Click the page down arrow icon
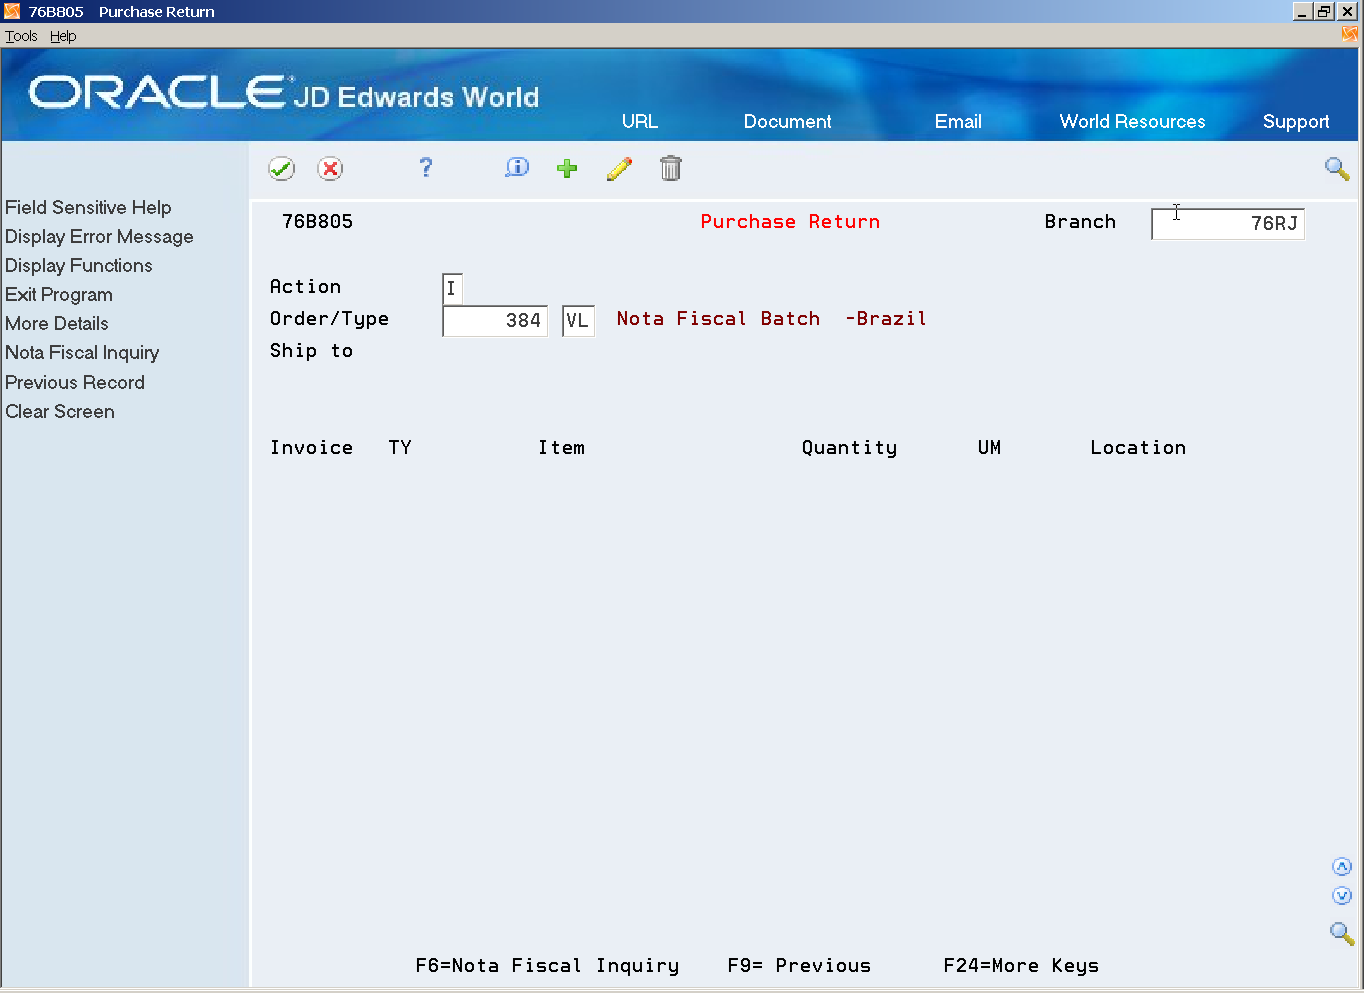 [1342, 896]
